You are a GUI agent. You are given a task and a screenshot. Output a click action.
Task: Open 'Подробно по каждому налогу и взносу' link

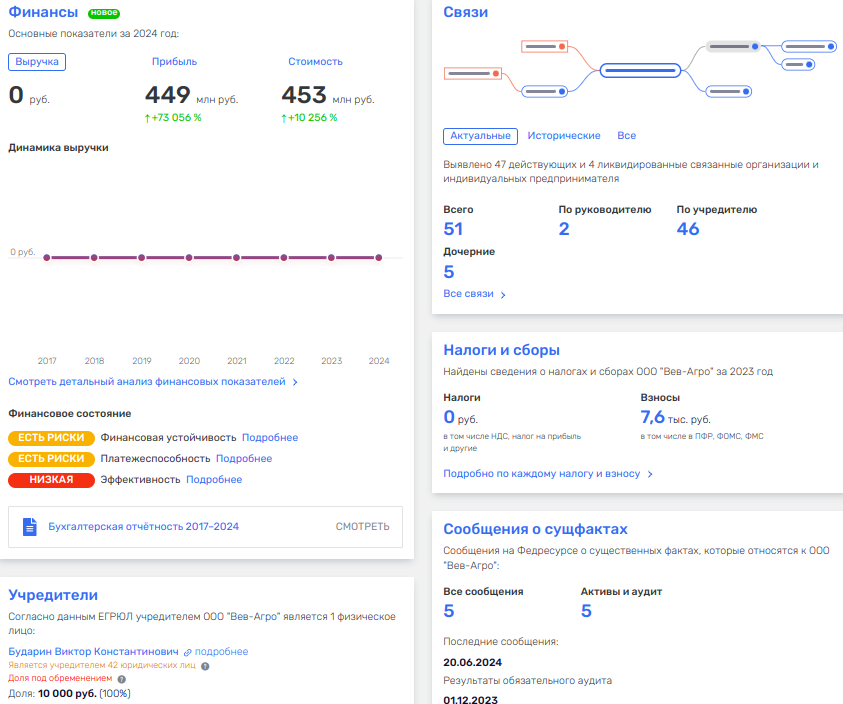(541, 474)
